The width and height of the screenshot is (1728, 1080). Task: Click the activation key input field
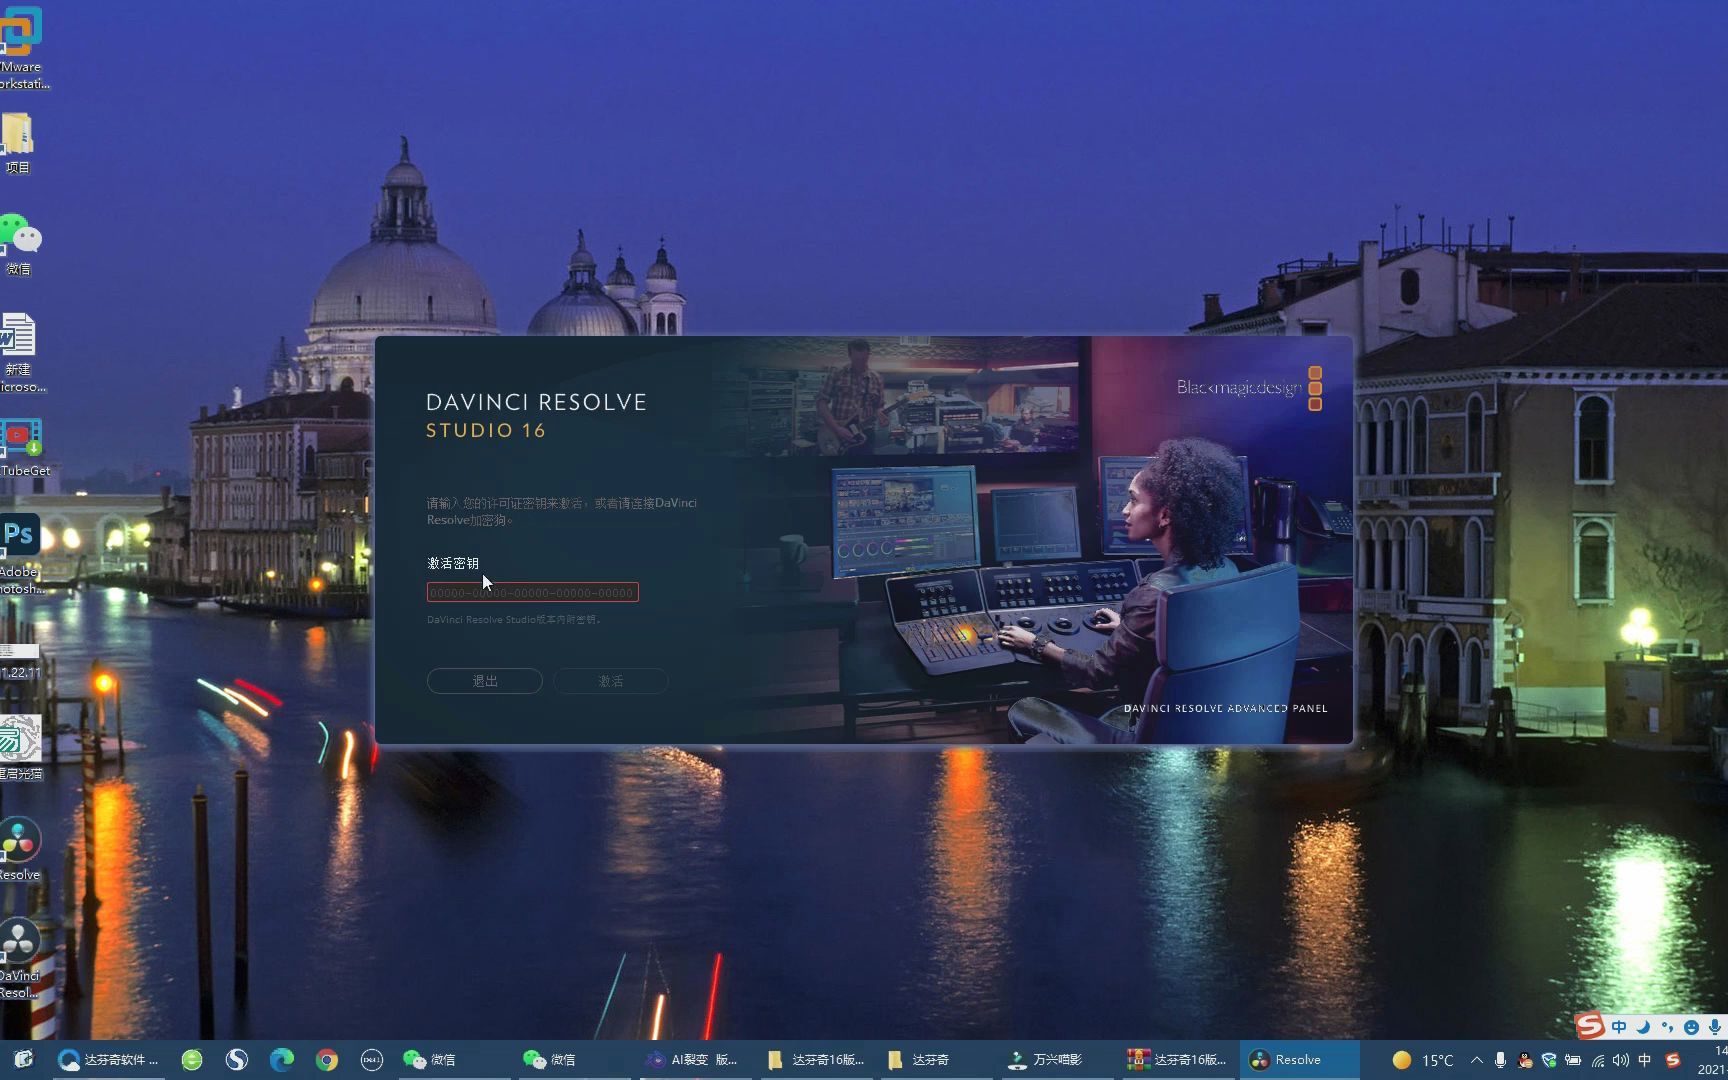532,593
